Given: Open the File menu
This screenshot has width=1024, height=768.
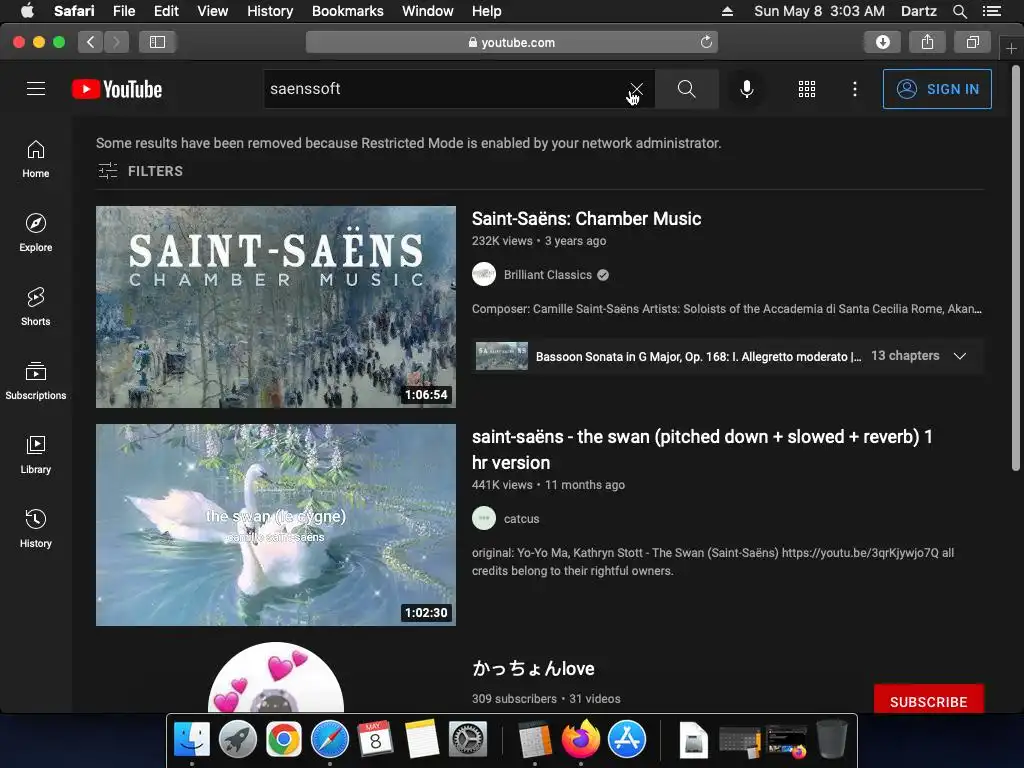Looking at the screenshot, I should [x=123, y=11].
